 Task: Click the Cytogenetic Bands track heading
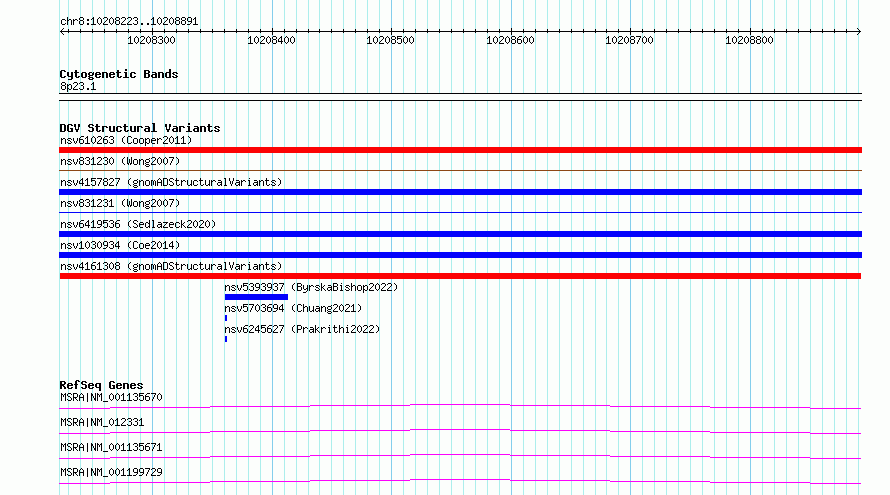tap(119, 74)
